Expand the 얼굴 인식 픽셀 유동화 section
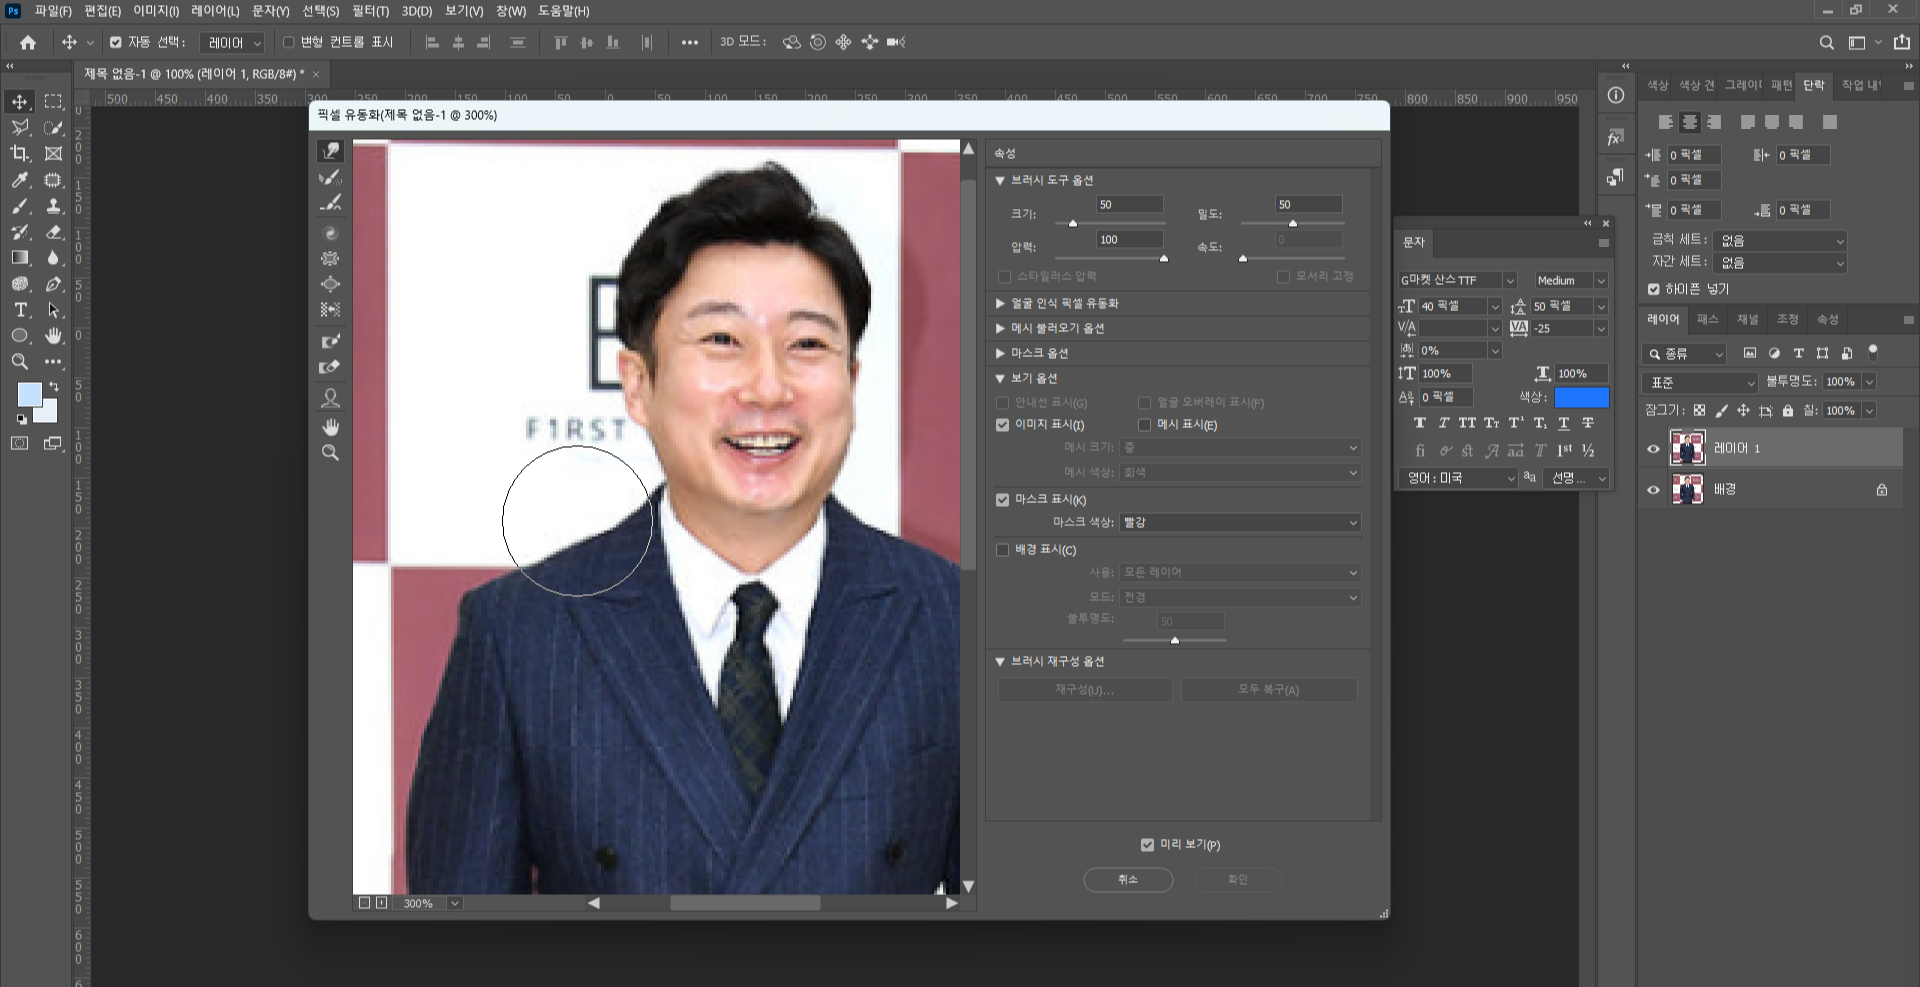This screenshot has width=1920, height=987. pos(1000,303)
